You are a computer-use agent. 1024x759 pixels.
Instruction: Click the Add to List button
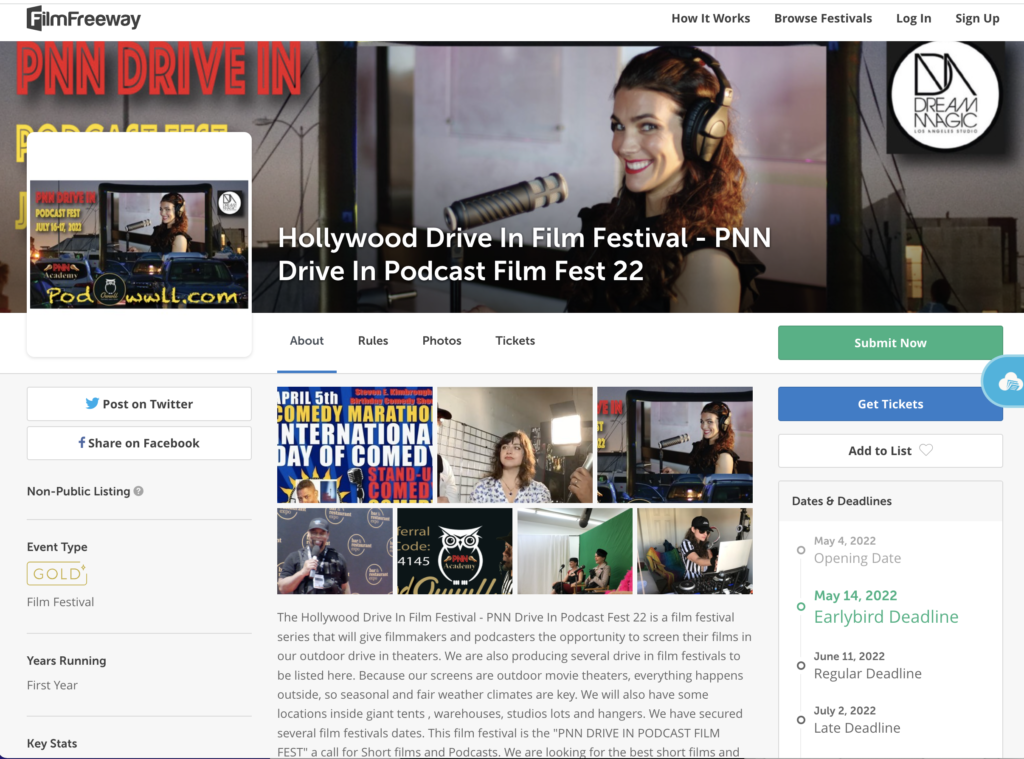tap(890, 451)
